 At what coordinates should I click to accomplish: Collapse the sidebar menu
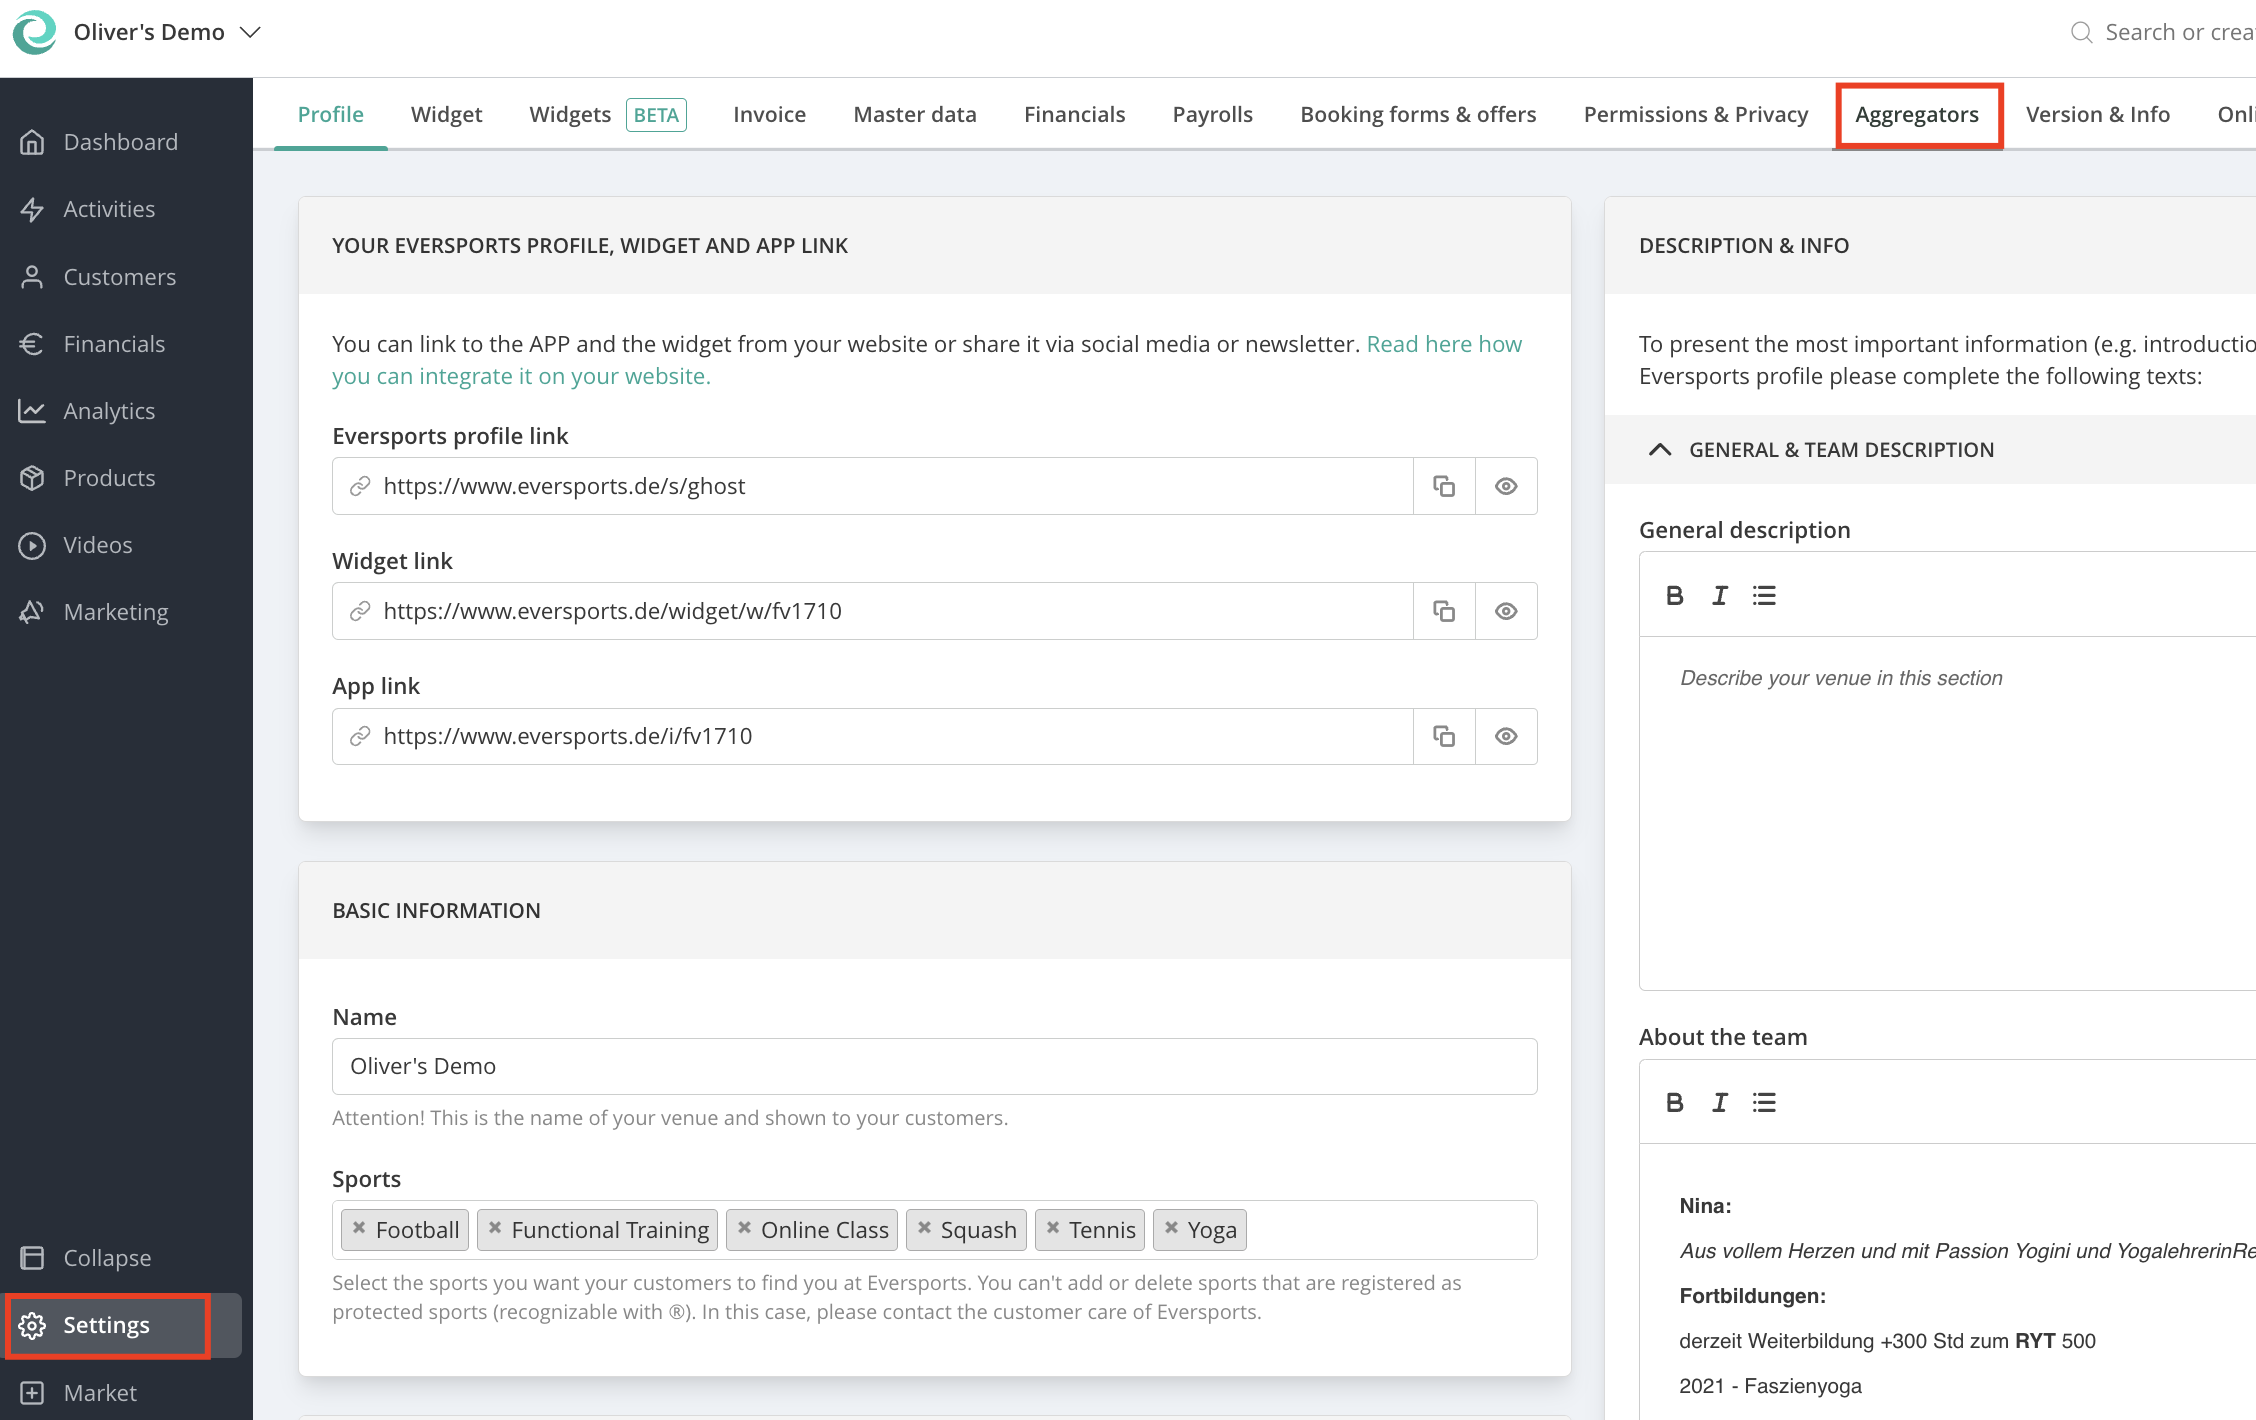pos(107,1258)
